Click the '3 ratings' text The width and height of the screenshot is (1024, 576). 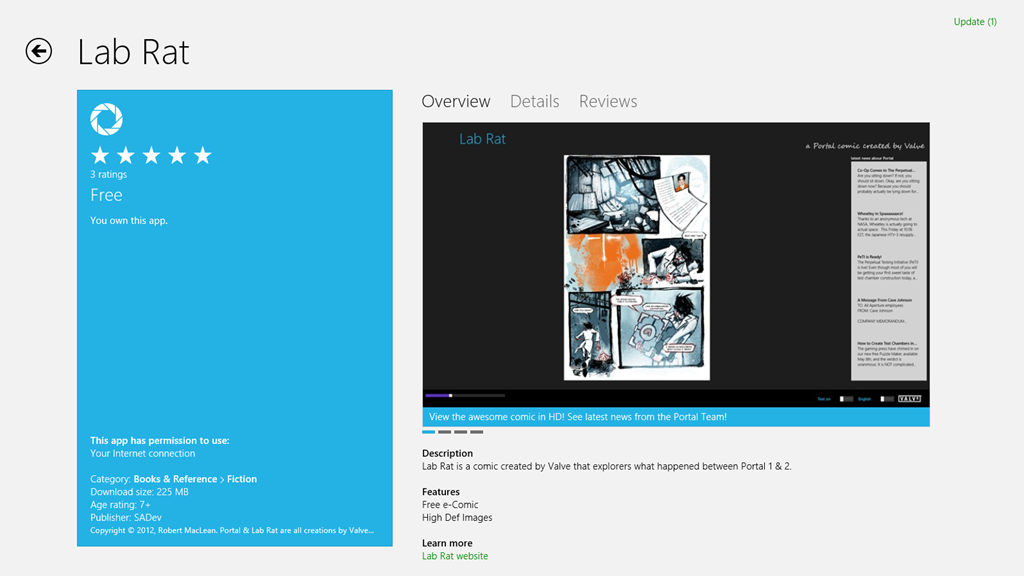[x=108, y=174]
